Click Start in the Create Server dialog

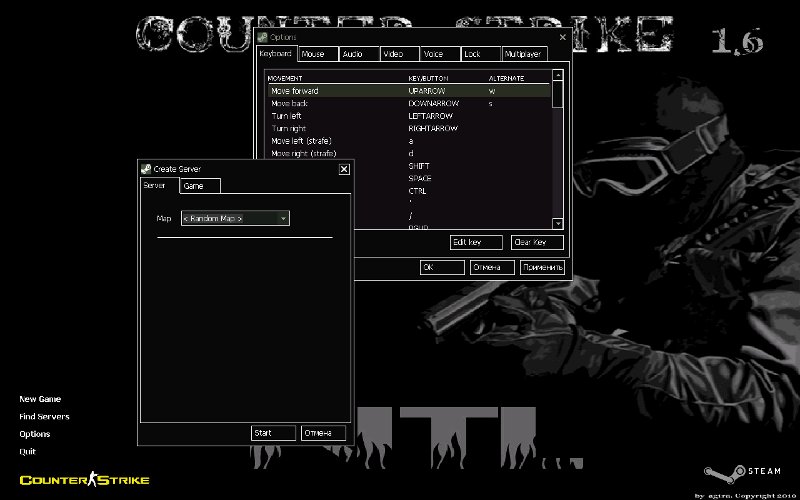[273, 433]
